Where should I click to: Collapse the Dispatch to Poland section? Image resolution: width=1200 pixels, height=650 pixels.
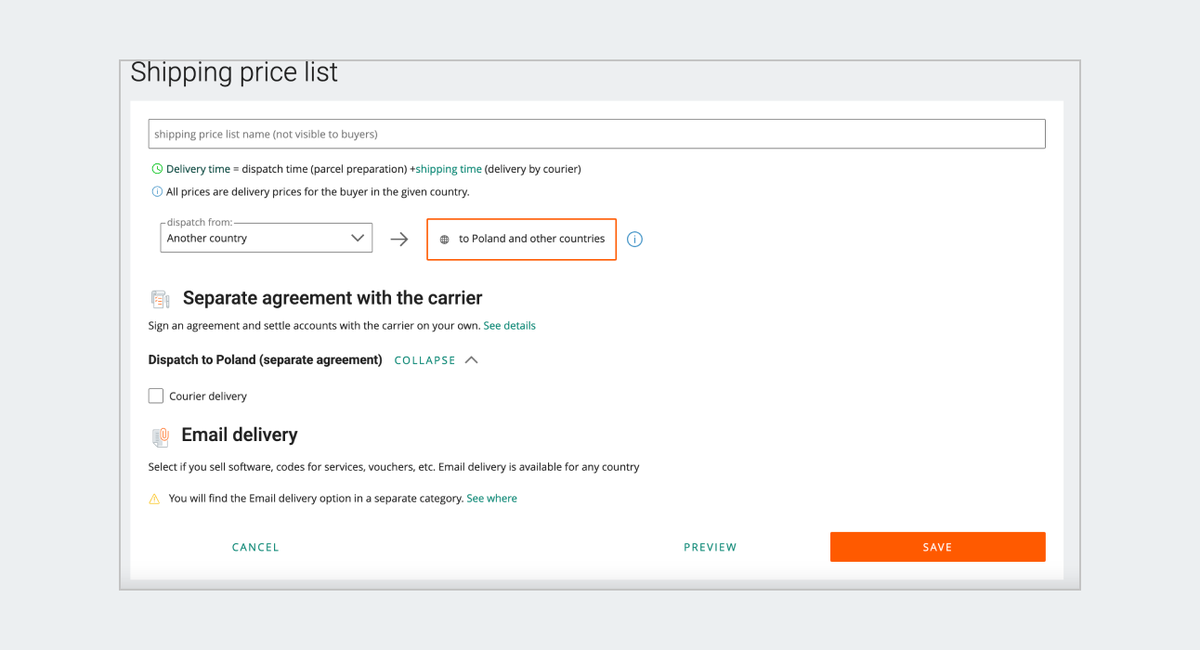(425, 360)
